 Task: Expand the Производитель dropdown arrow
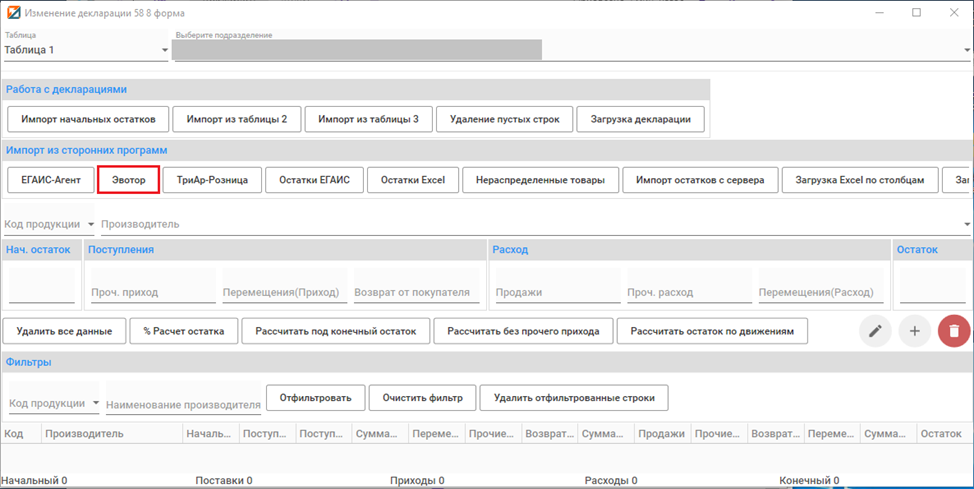pos(967,224)
